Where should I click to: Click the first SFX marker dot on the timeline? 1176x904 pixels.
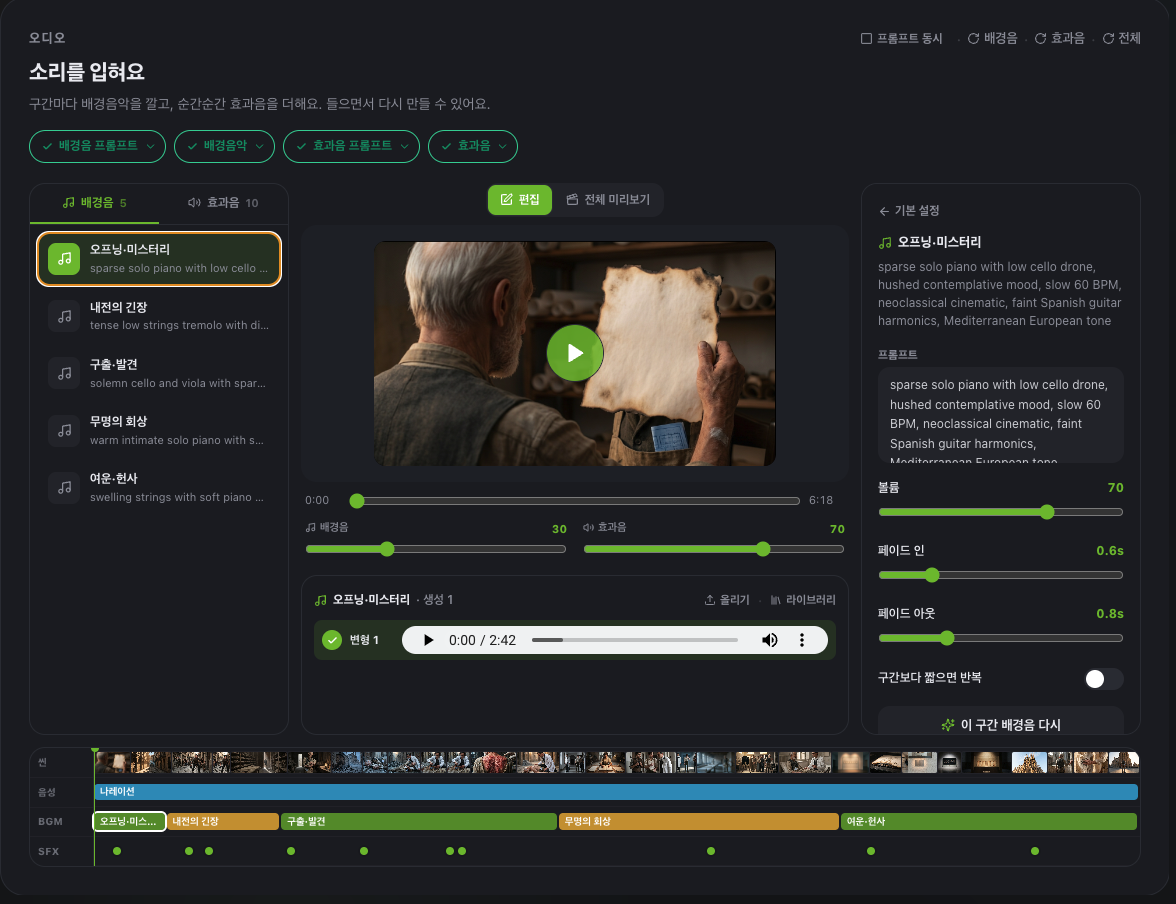(117, 851)
